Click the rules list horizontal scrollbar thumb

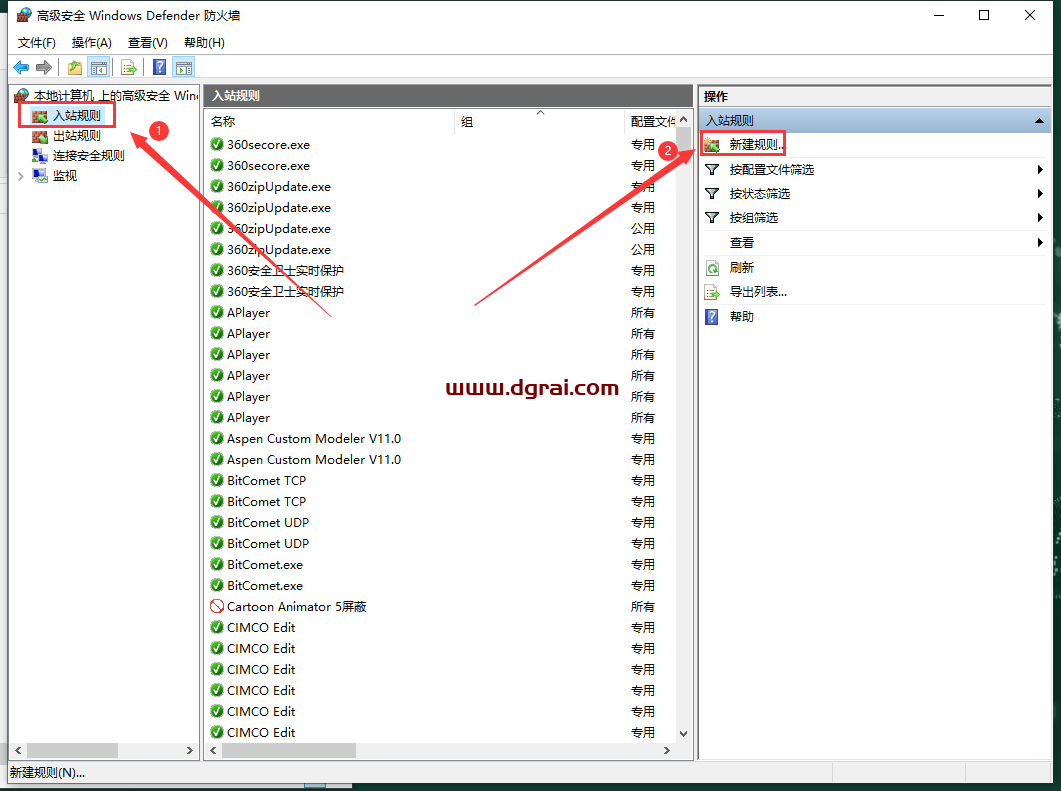coord(289,750)
